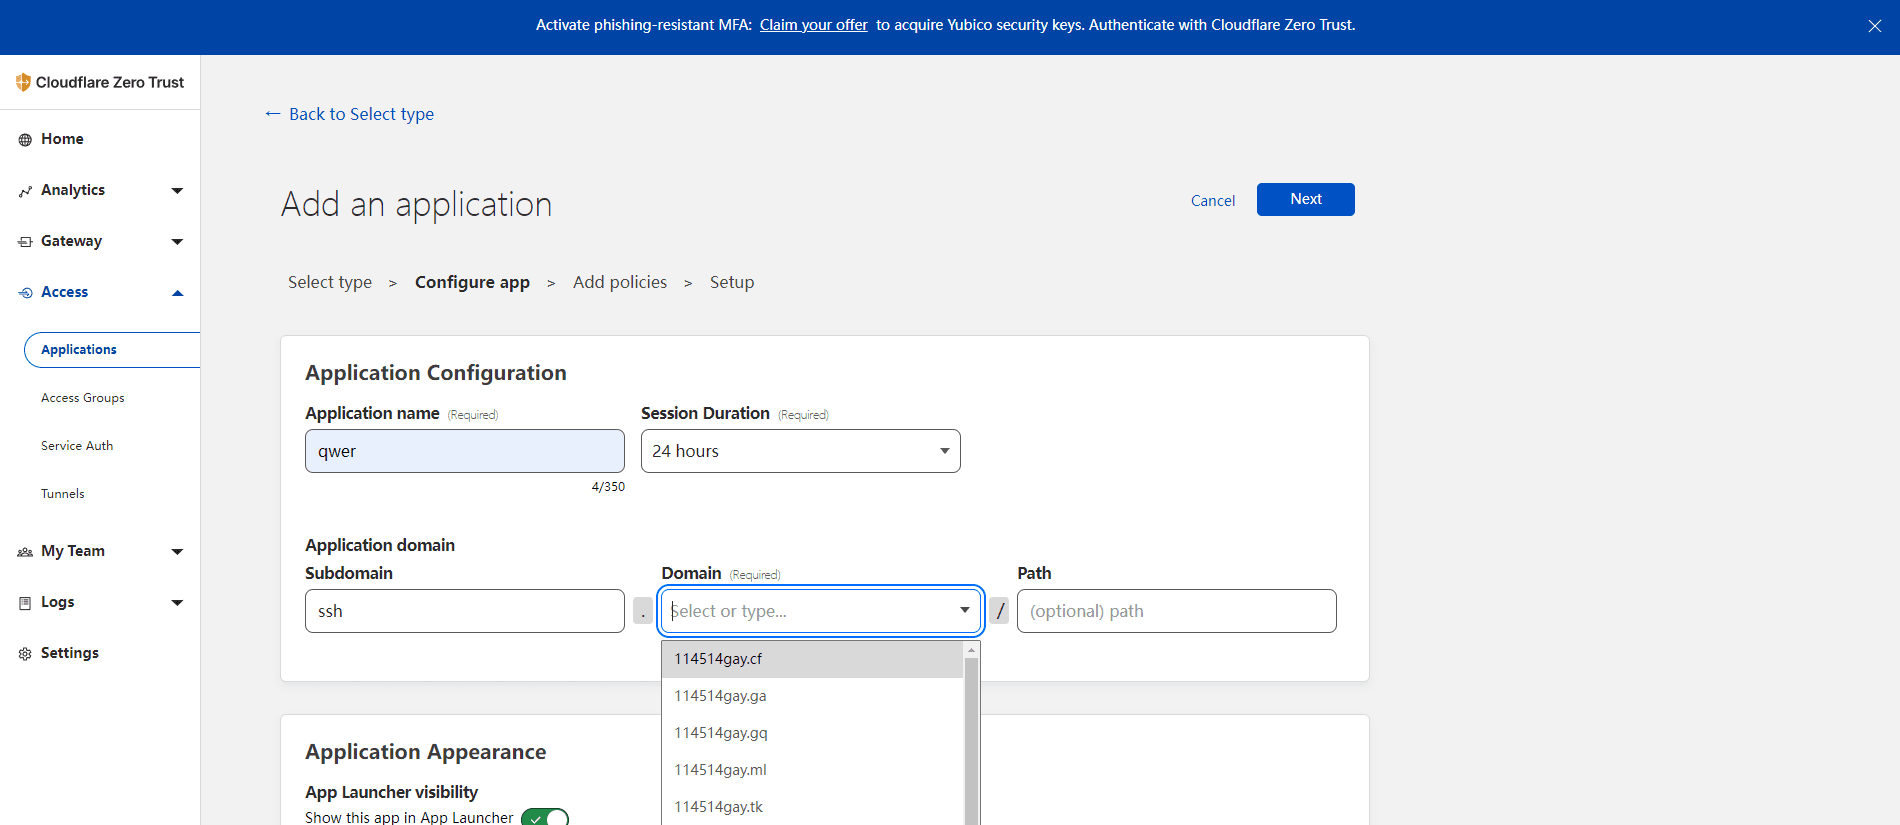Click the Setup breadcrumb step

pyautogui.click(x=732, y=282)
